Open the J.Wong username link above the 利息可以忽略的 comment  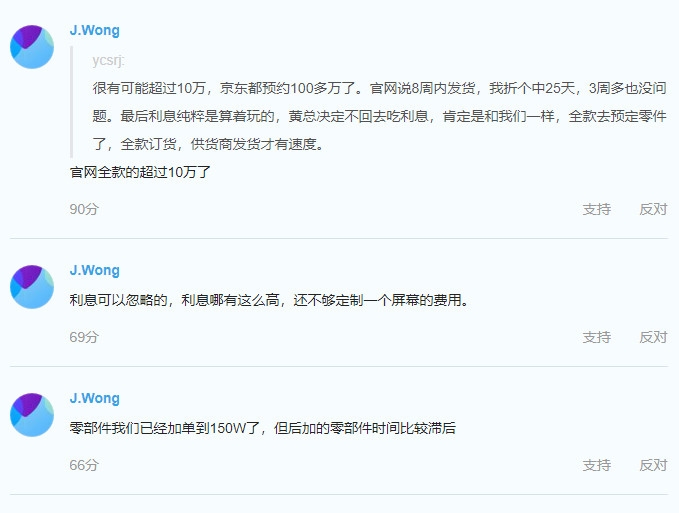point(94,270)
